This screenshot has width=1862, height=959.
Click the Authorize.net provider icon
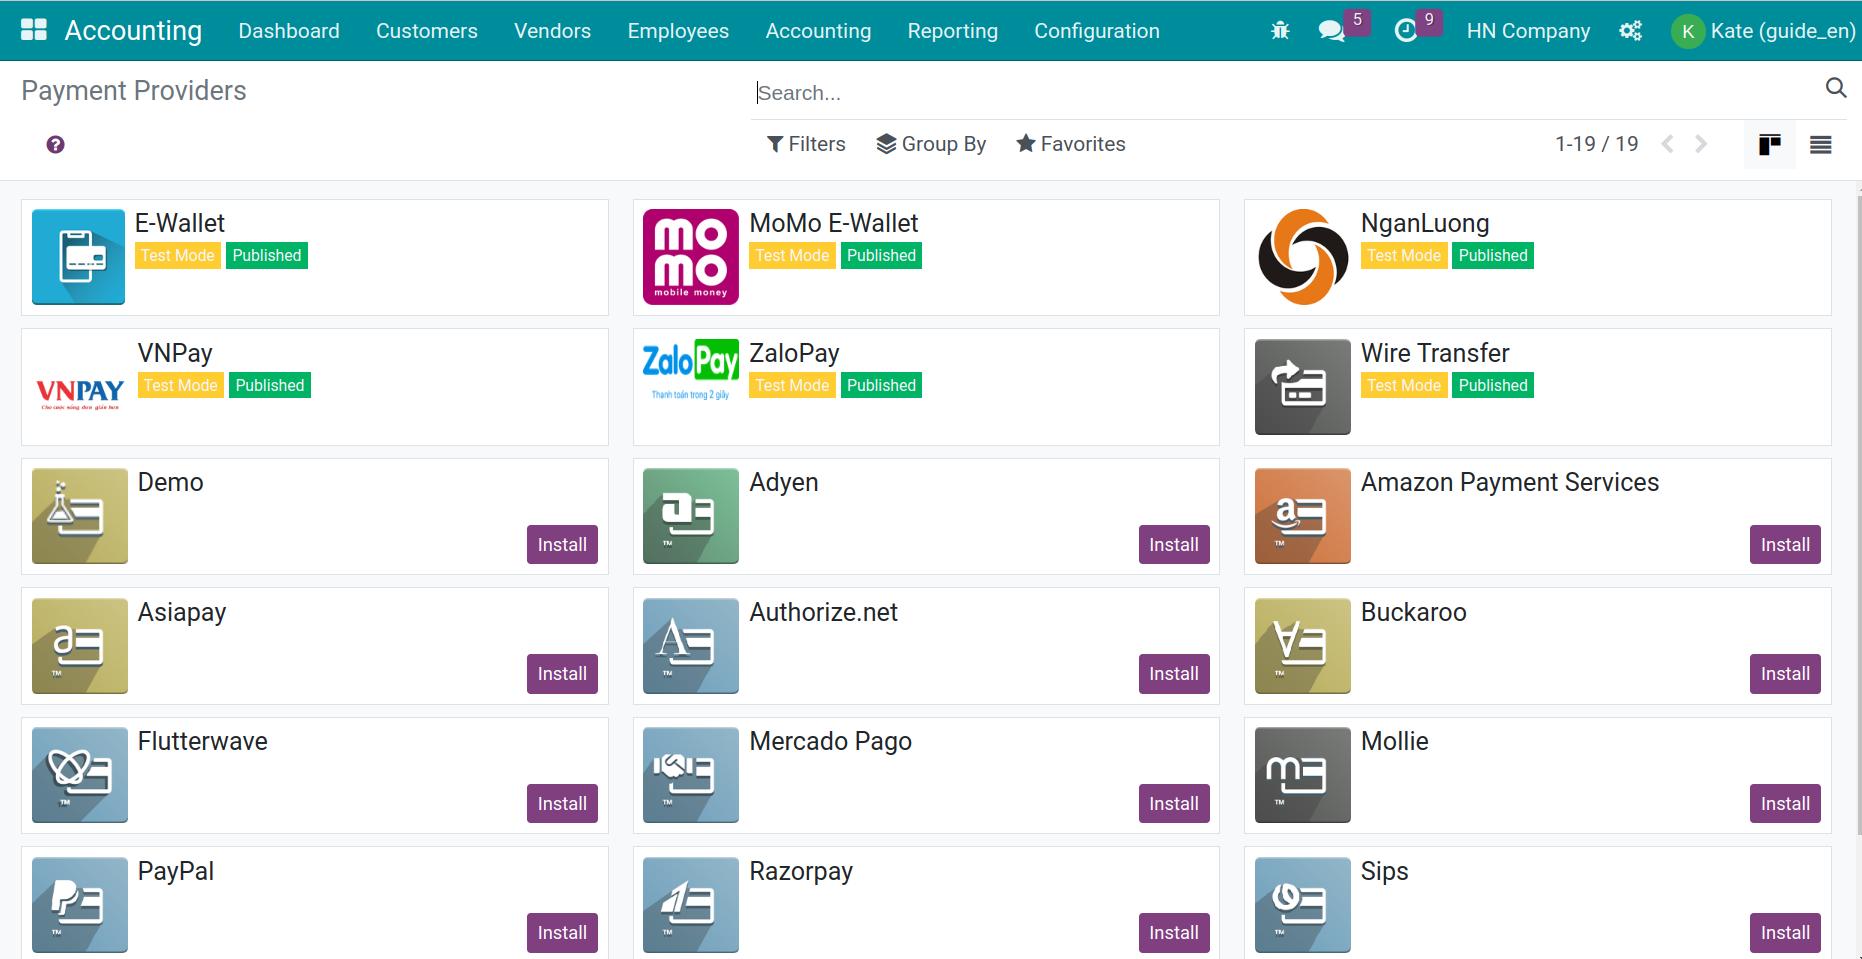coord(691,646)
